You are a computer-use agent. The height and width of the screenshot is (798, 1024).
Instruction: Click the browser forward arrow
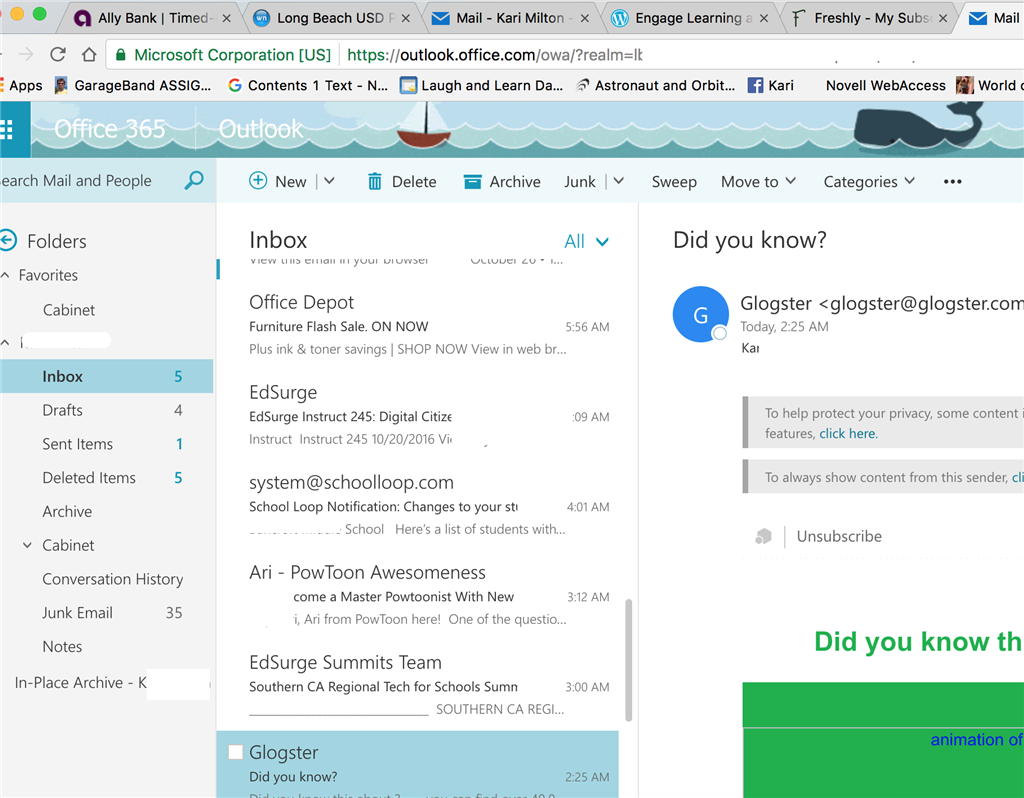26,54
